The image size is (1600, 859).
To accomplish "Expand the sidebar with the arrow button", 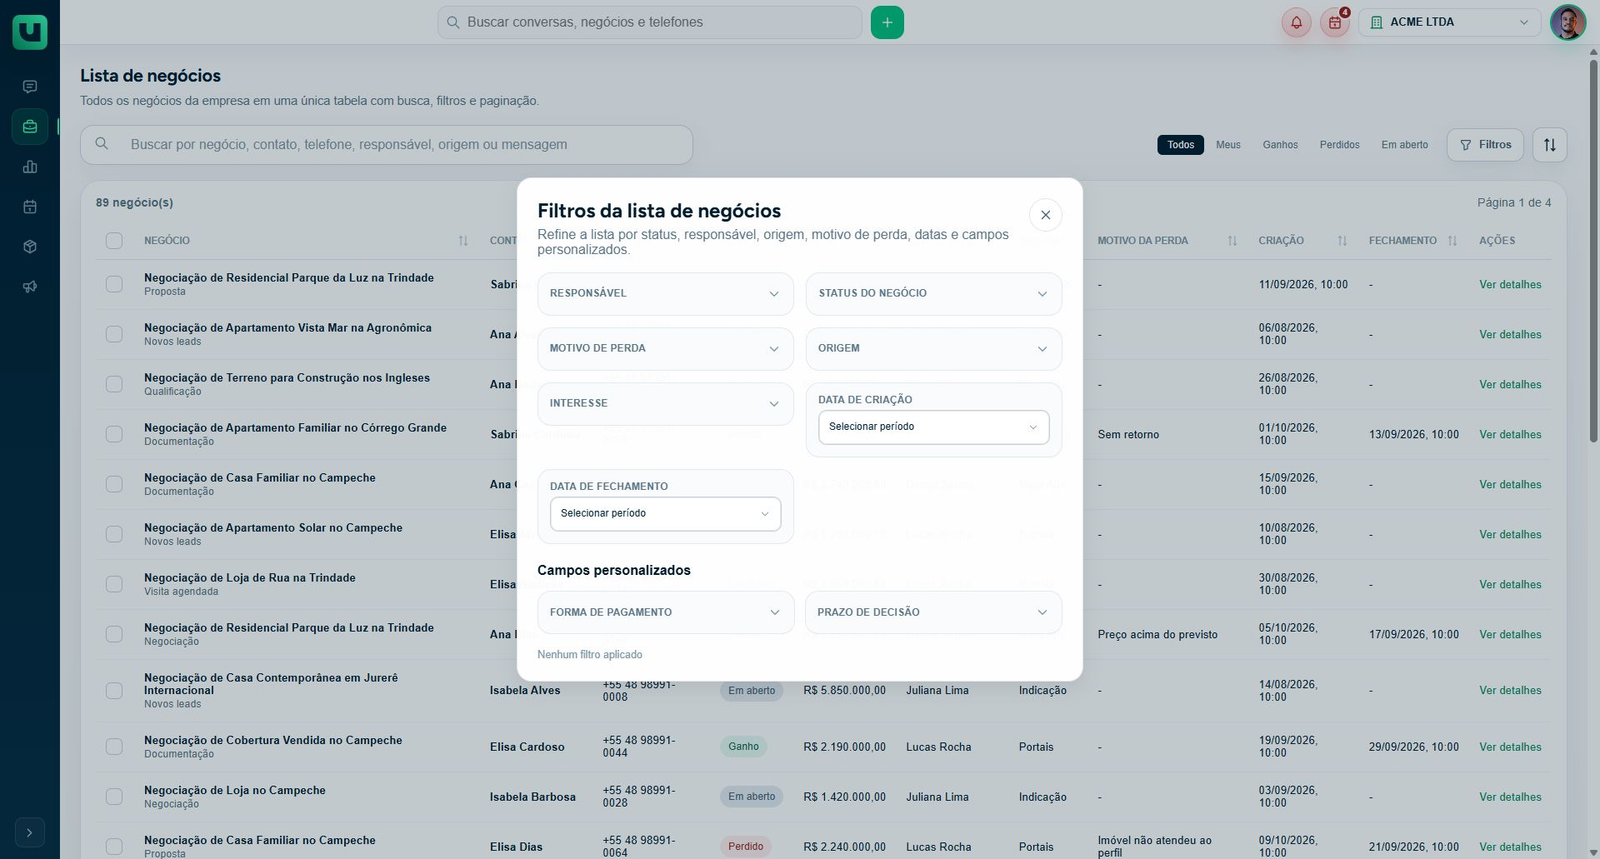I will (x=30, y=832).
